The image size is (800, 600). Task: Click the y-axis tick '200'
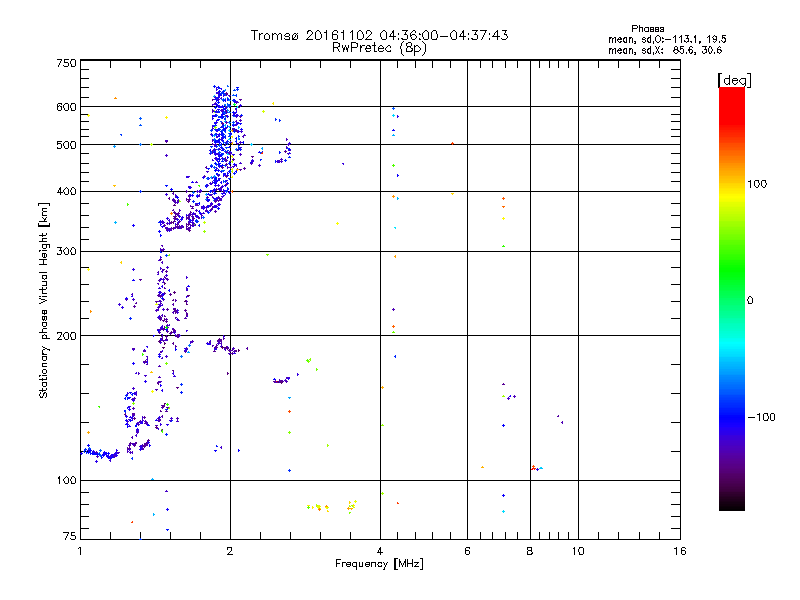(x=66, y=336)
